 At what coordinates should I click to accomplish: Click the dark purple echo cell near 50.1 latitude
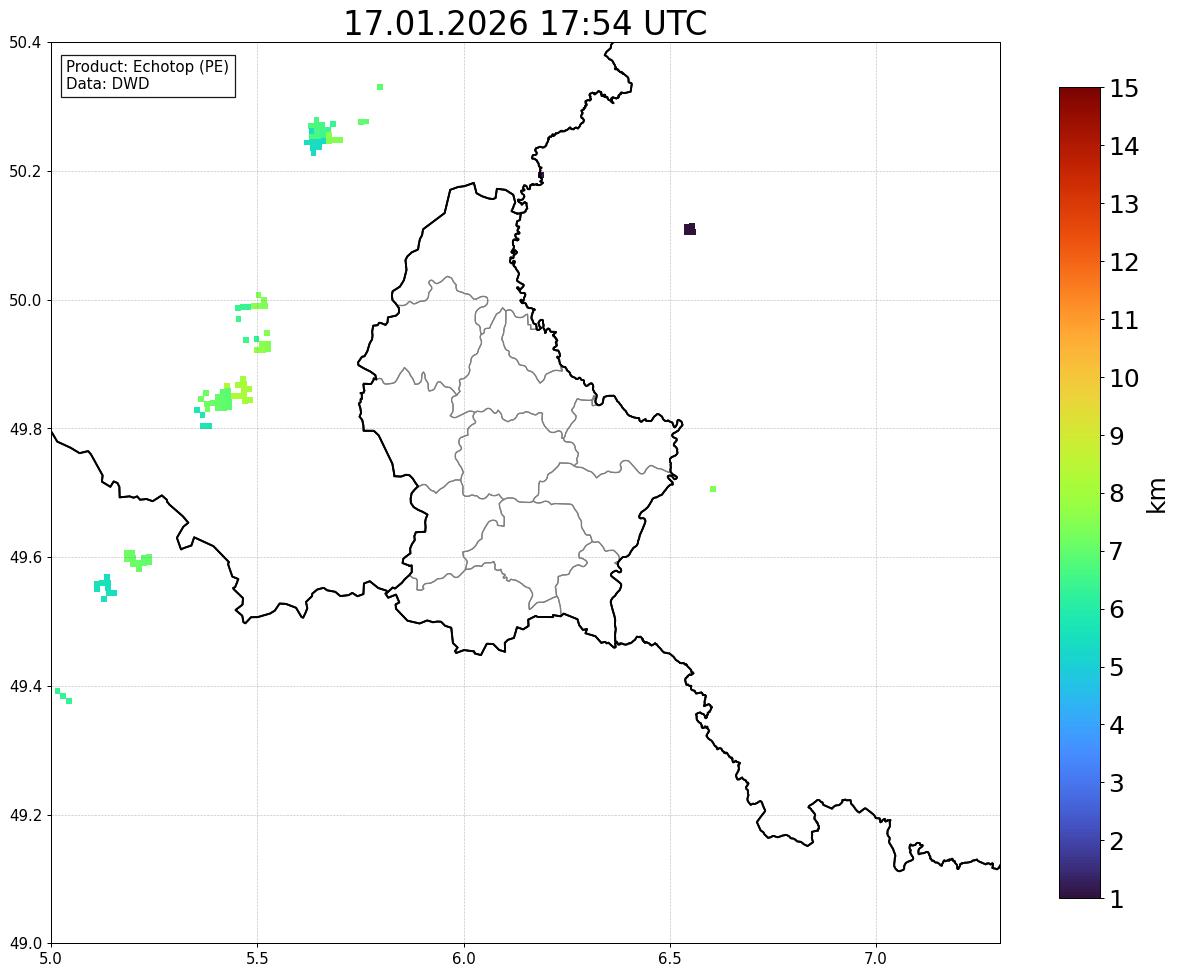[x=690, y=229]
